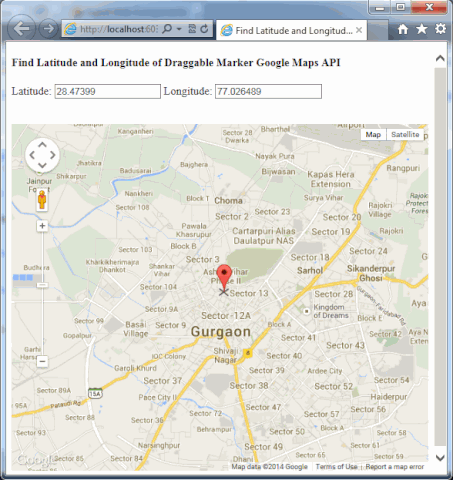Select the Find Latitude and Longitude tab
Viewport: 453px width, 480px height.
tap(291, 31)
